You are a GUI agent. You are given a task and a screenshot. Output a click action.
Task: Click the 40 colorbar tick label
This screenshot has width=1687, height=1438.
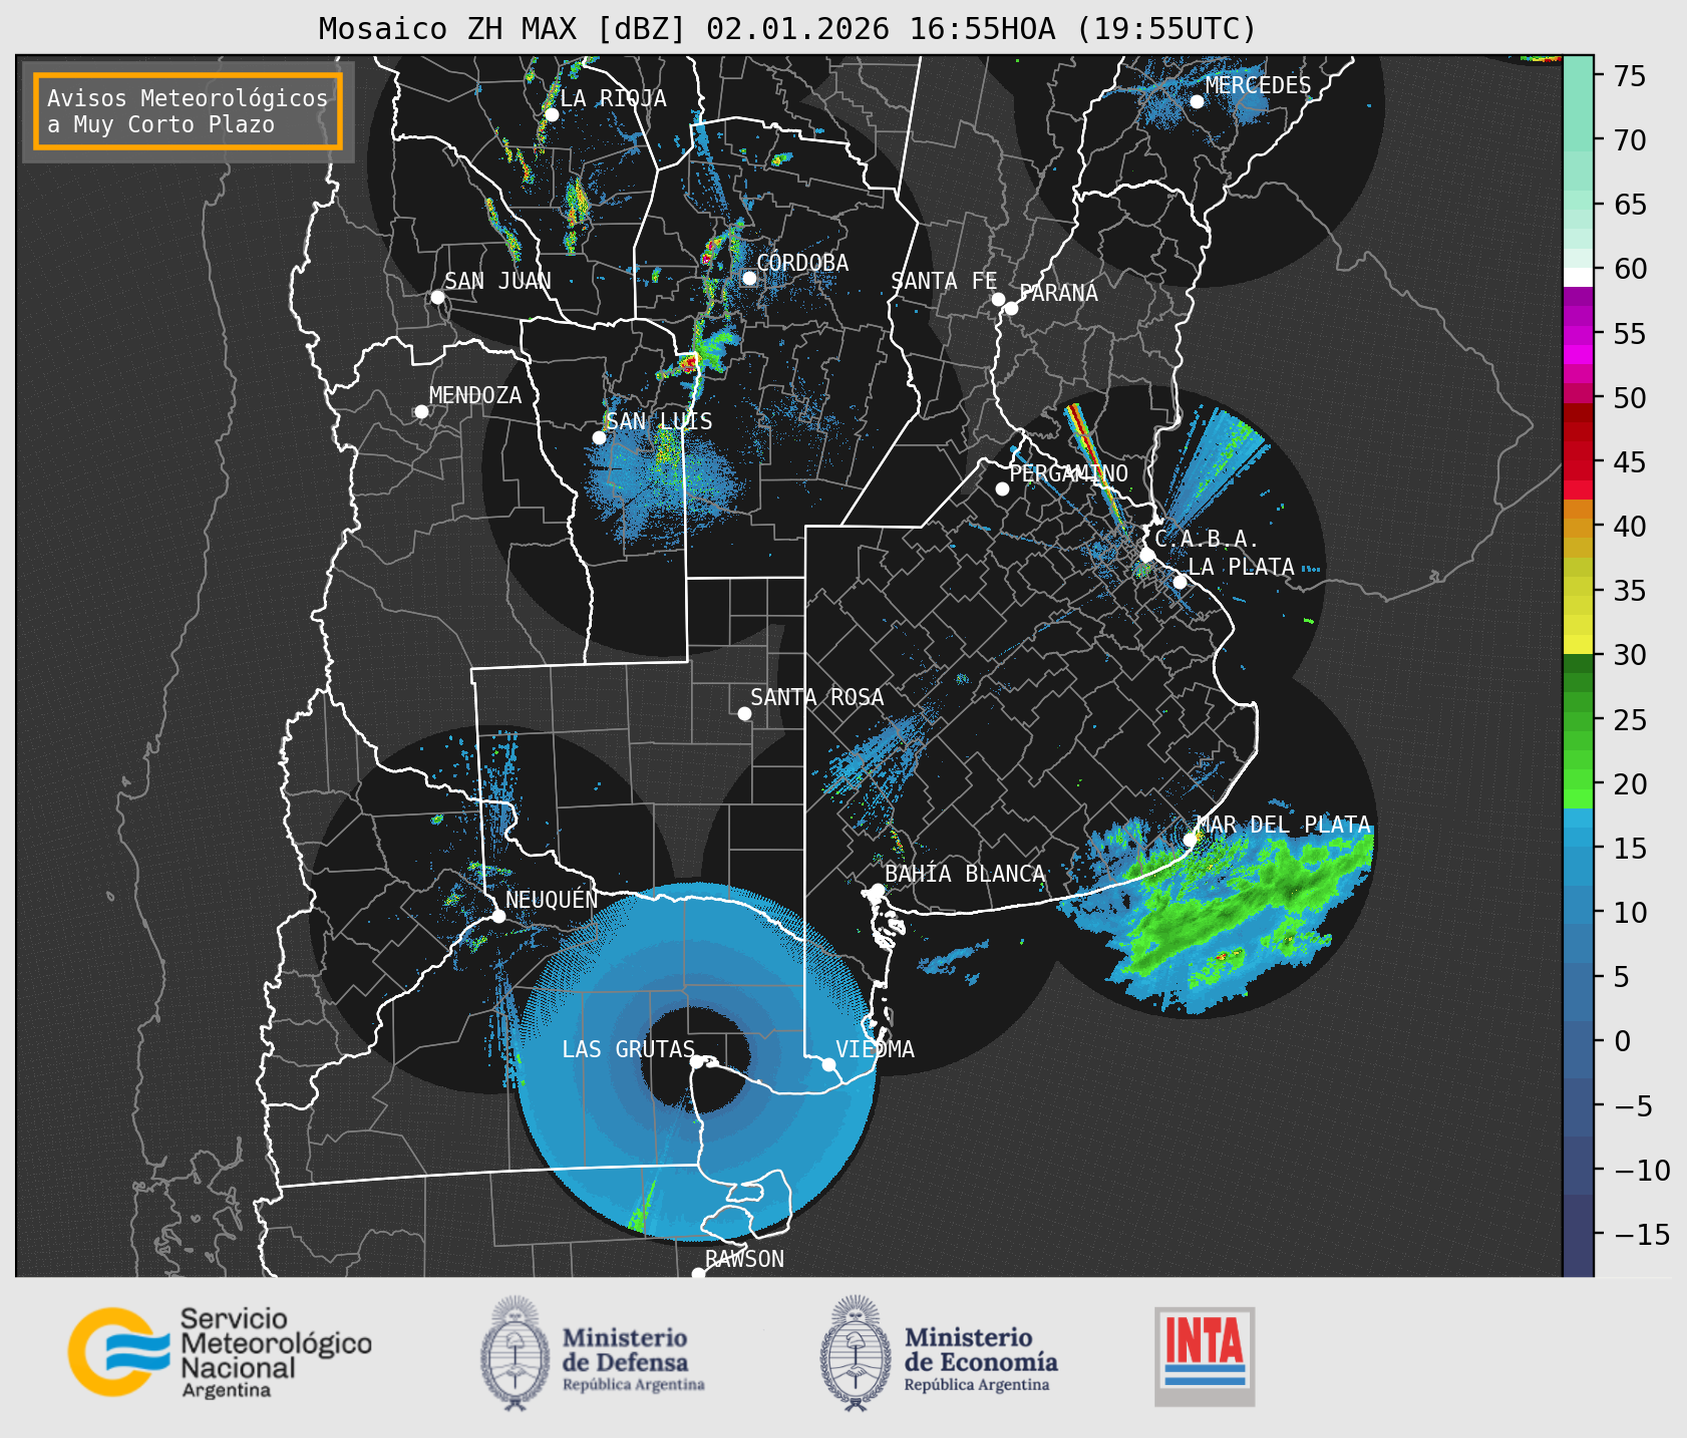1629,527
